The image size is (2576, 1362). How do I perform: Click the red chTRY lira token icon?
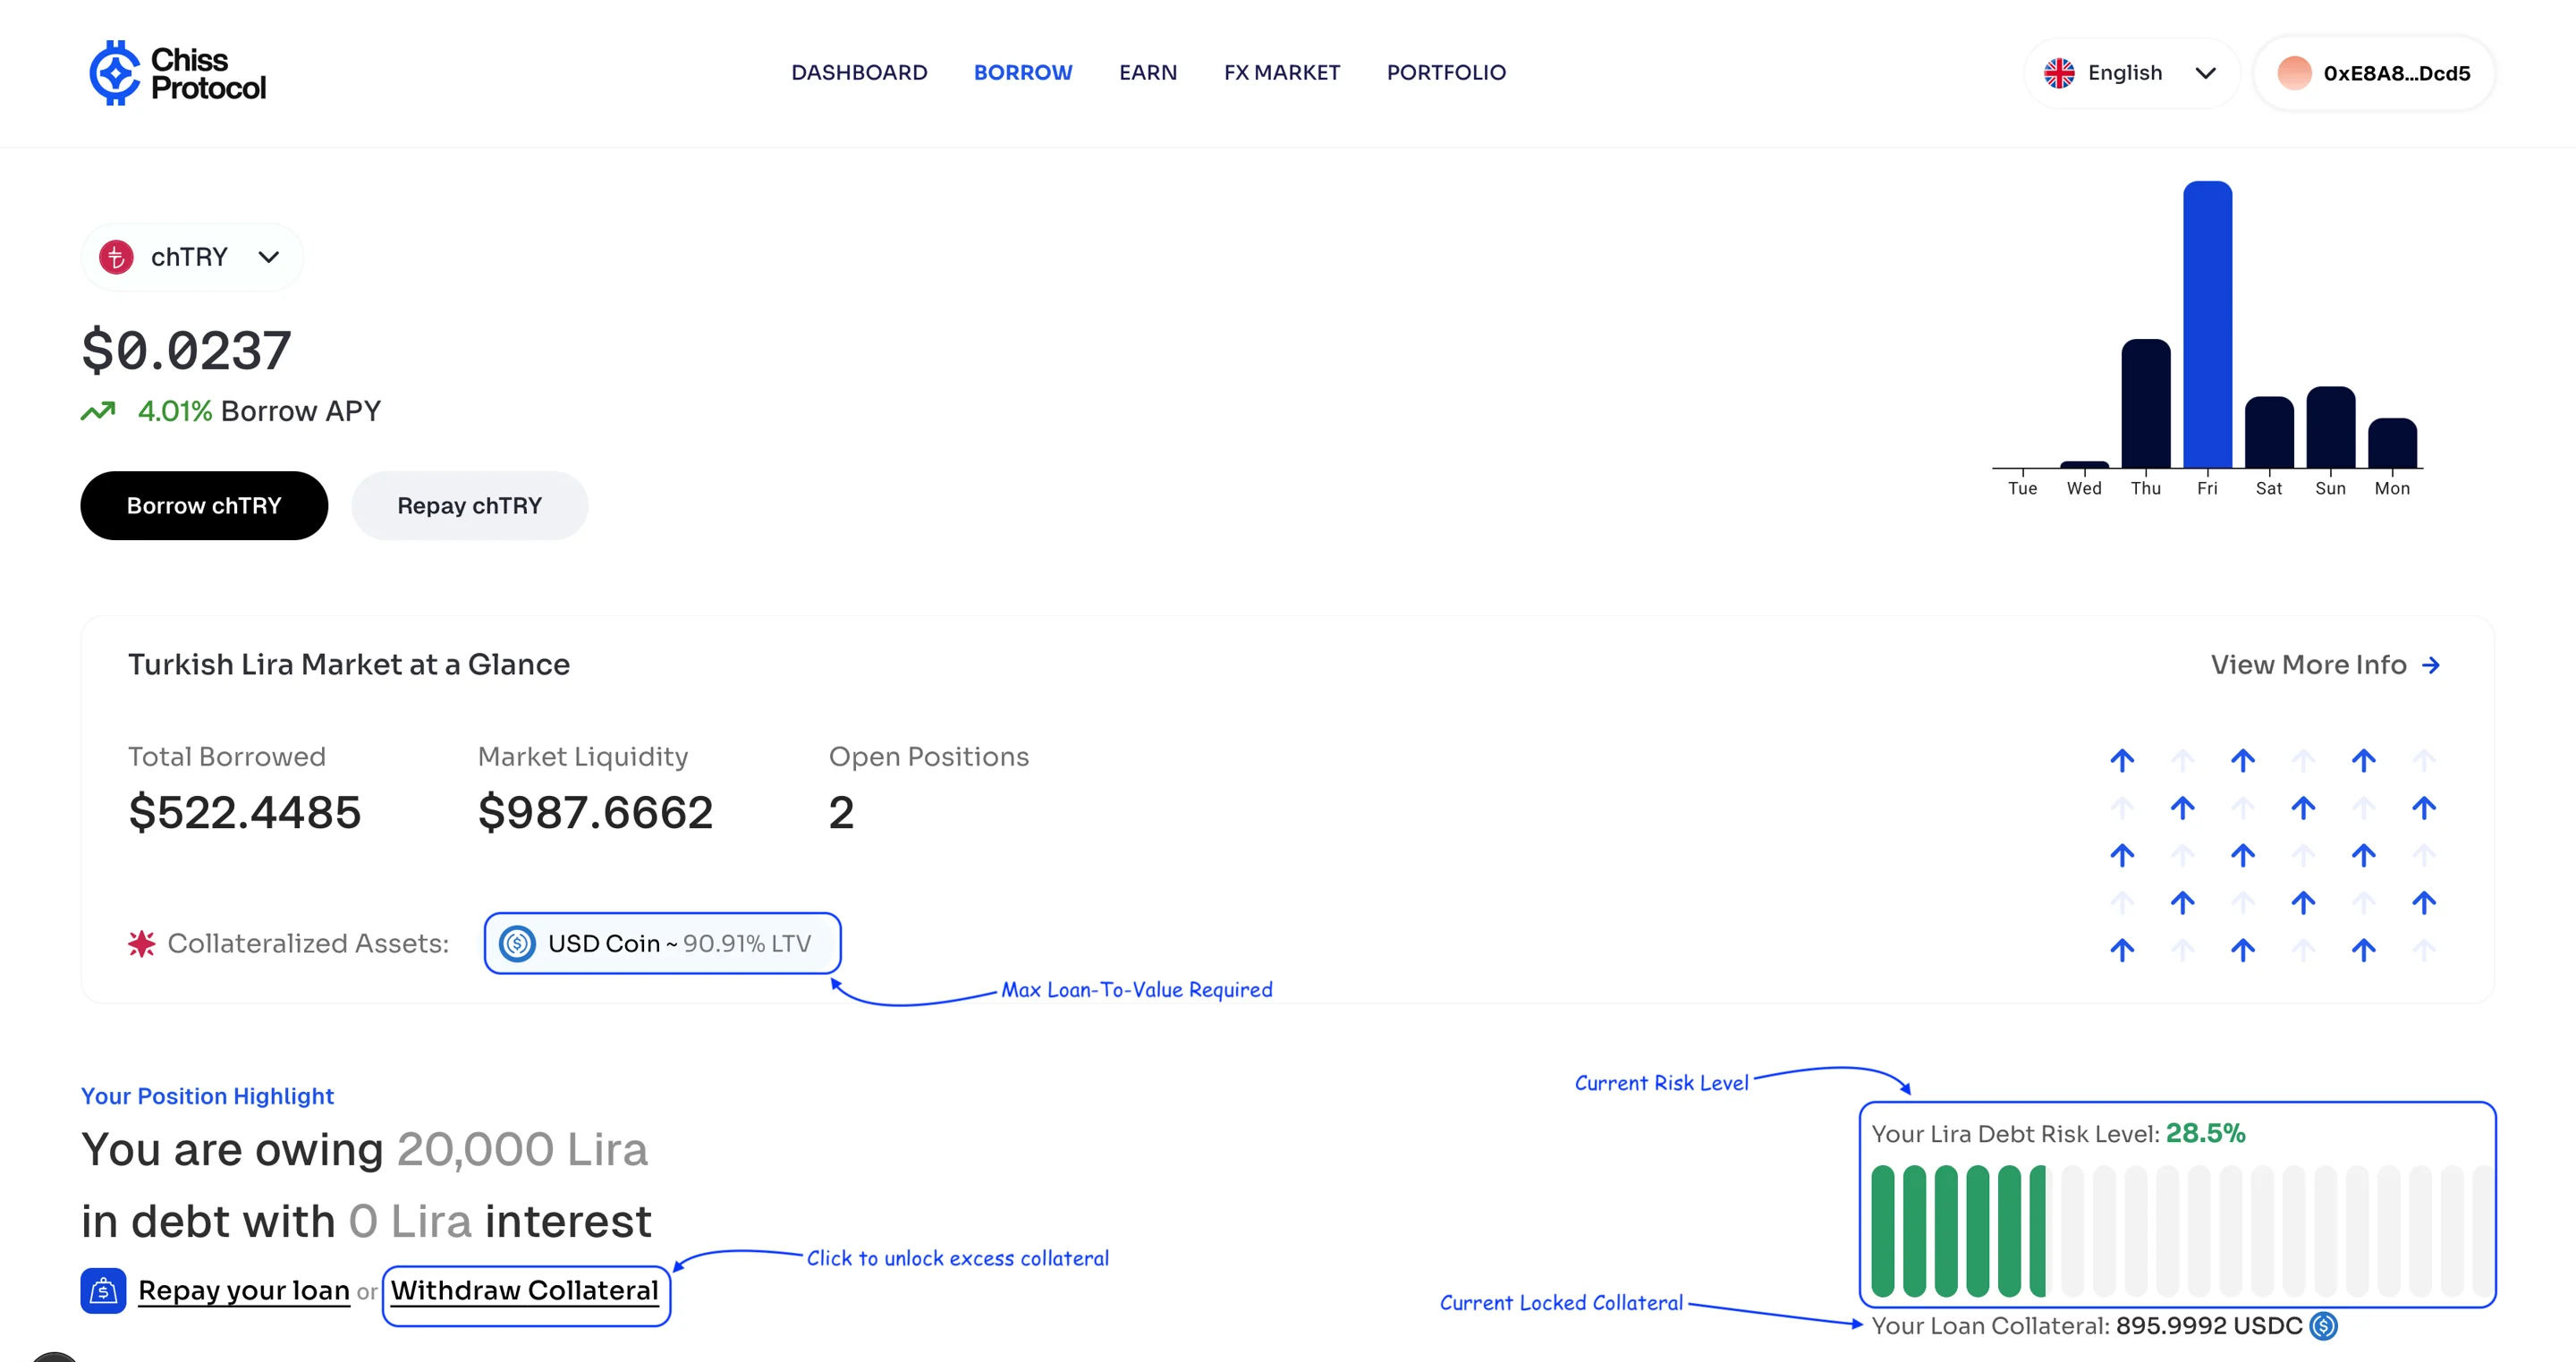tap(116, 257)
